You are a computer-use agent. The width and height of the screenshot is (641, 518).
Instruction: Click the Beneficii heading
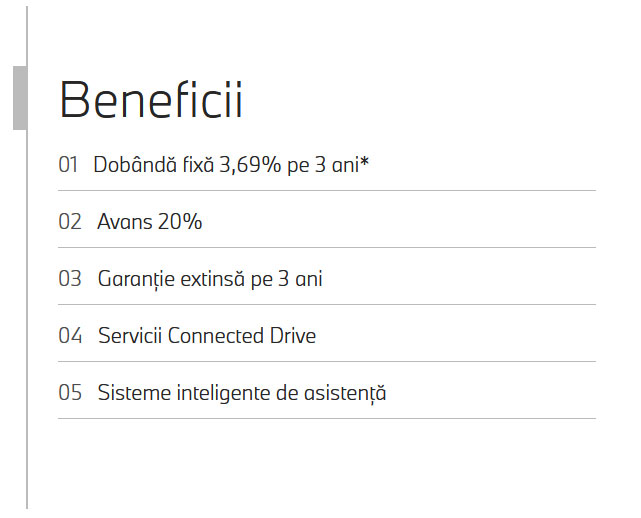coord(151,100)
